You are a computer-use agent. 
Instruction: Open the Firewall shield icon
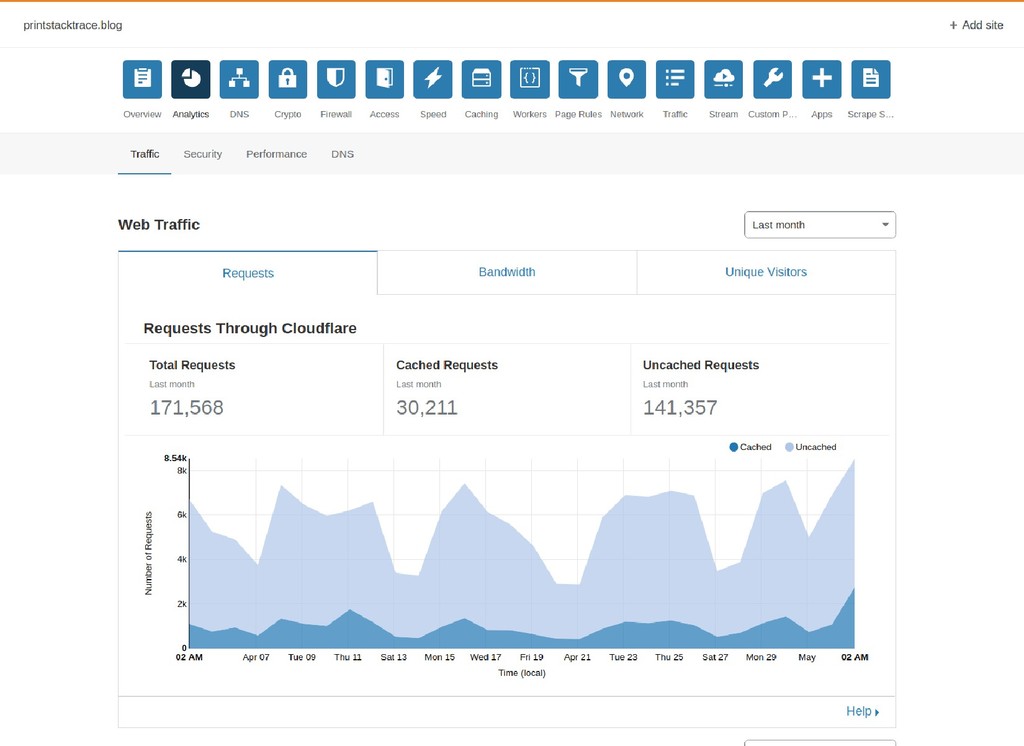point(336,79)
